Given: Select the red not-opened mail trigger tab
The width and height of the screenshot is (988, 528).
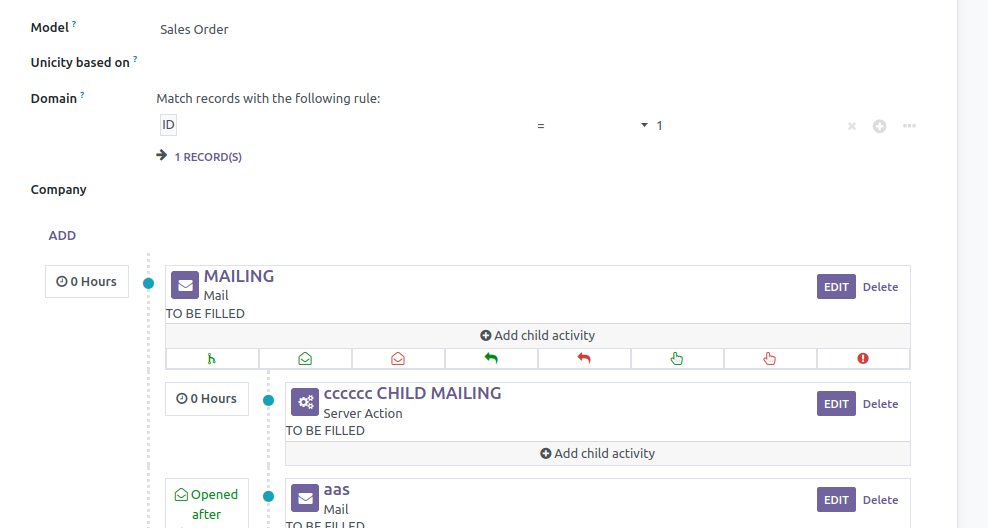Looking at the screenshot, I should tap(398, 359).
